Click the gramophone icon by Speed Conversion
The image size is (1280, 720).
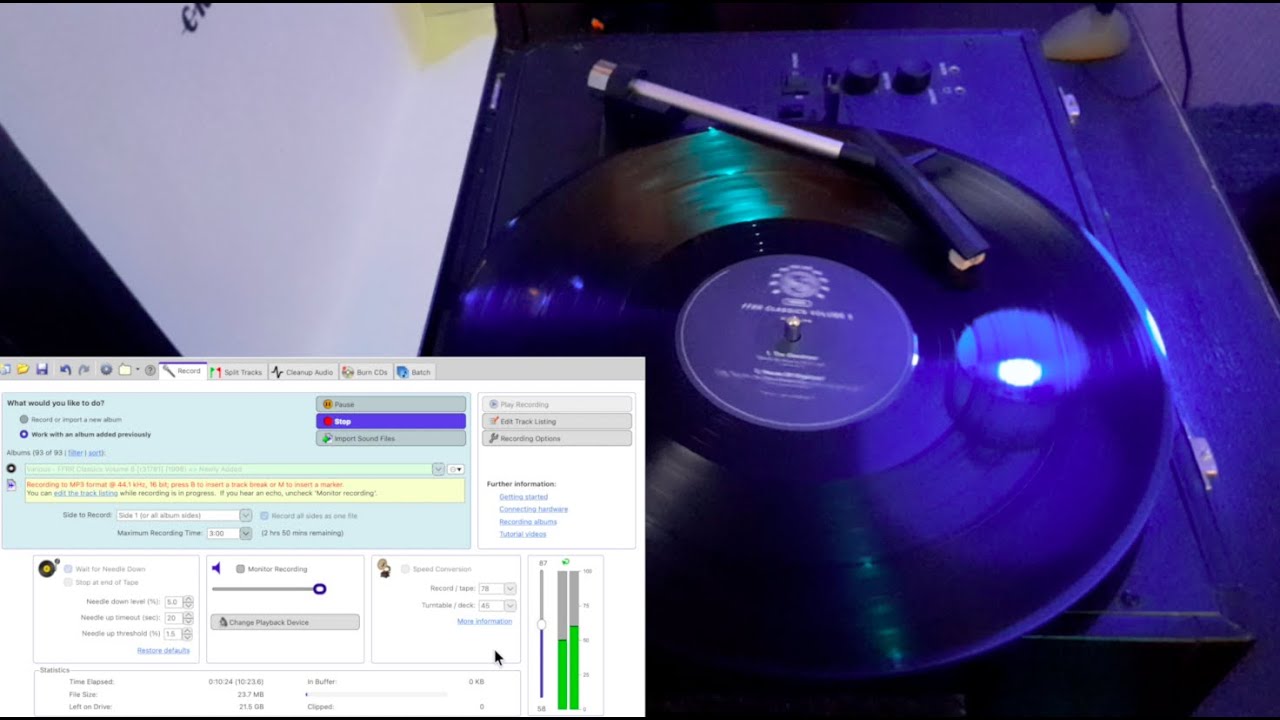click(384, 568)
